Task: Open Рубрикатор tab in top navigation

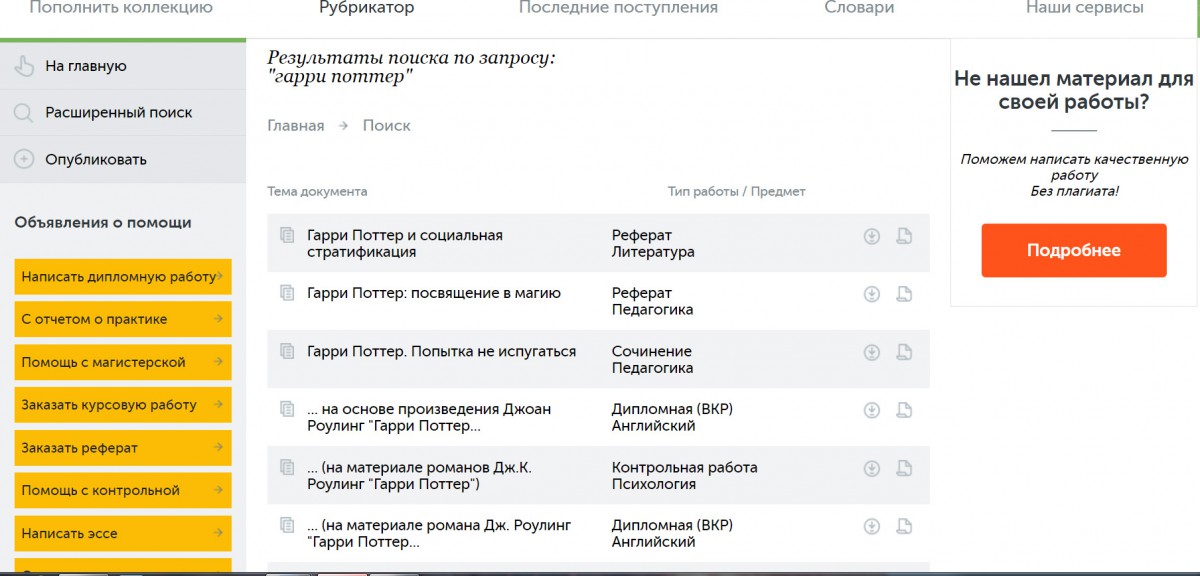Action: tap(367, 8)
